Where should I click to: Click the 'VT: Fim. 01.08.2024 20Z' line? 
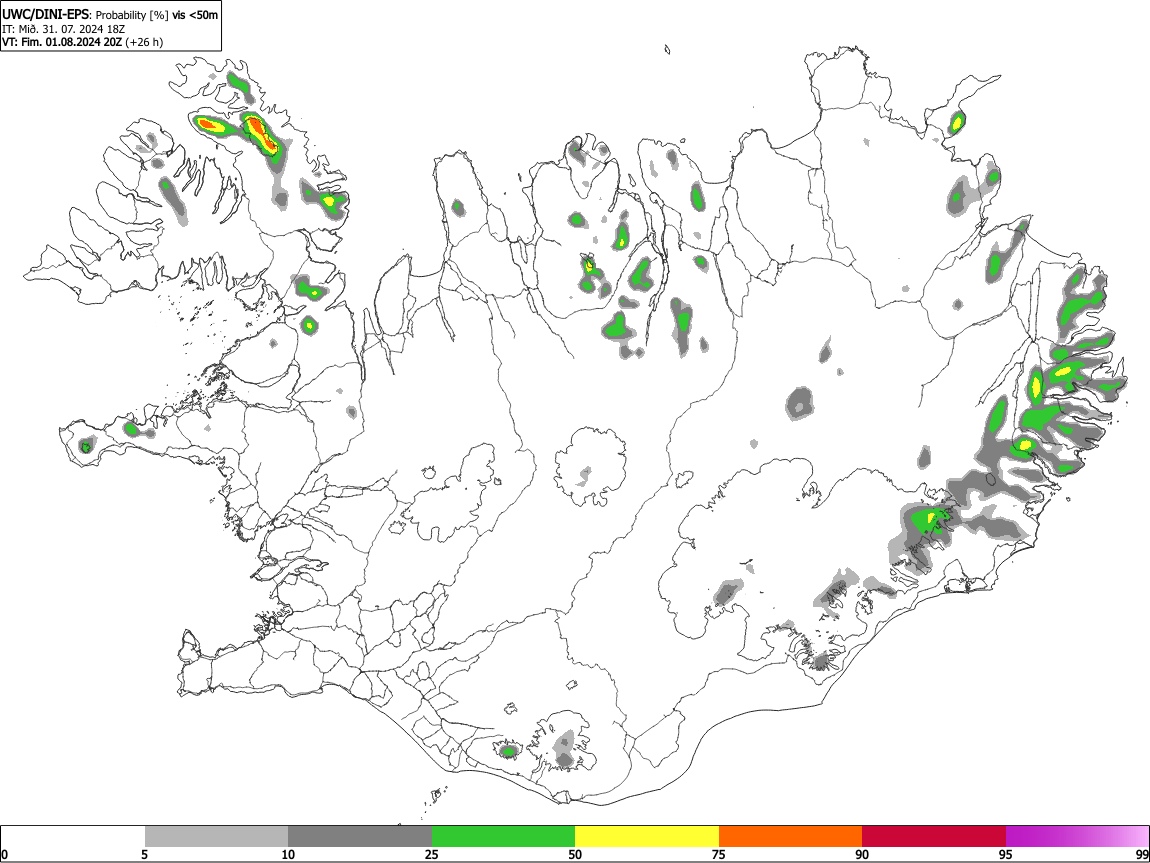tap(62, 43)
